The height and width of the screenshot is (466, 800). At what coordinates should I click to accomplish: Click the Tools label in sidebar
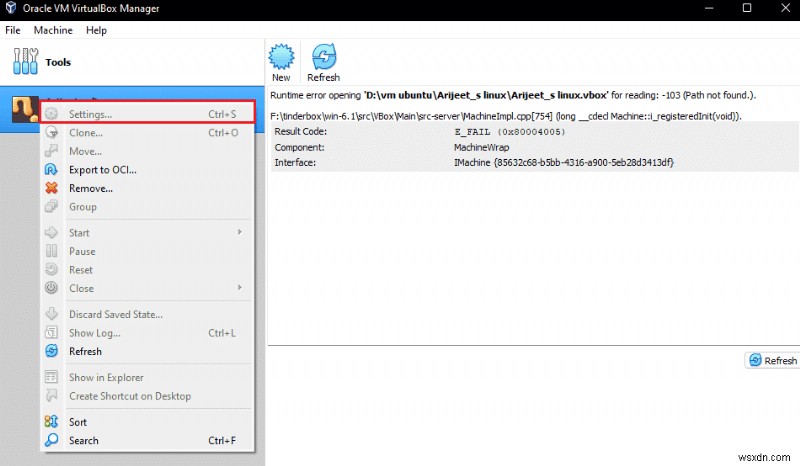(58, 62)
